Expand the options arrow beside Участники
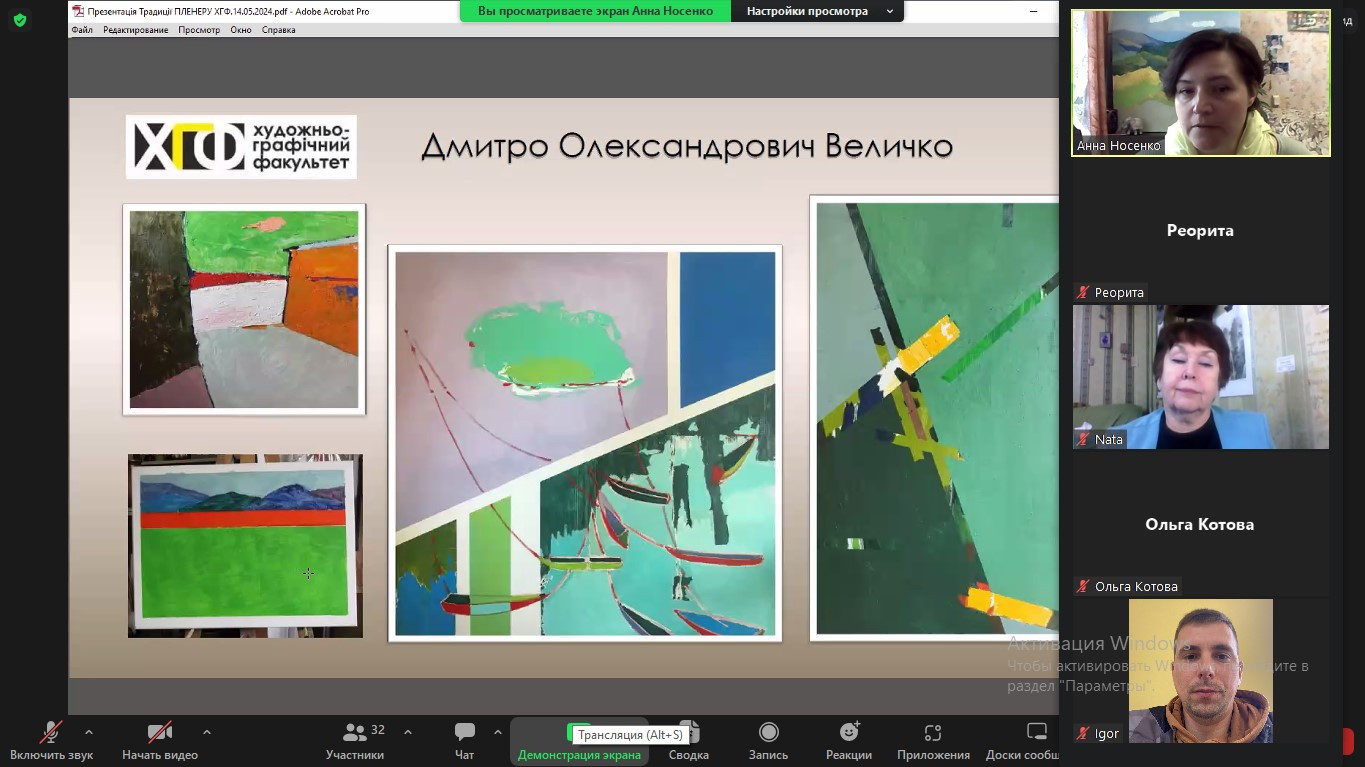This screenshot has width=1365, height=767. [408, 732]
